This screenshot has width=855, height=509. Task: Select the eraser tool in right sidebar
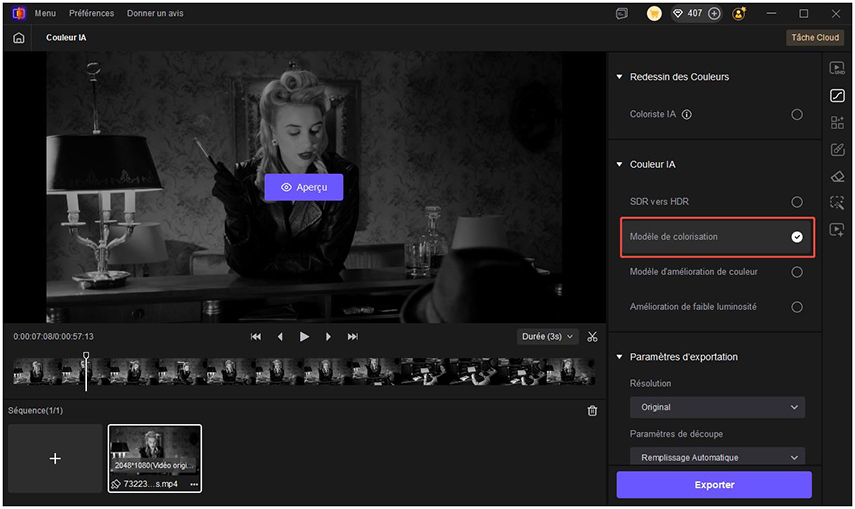(x=837, y=176)
